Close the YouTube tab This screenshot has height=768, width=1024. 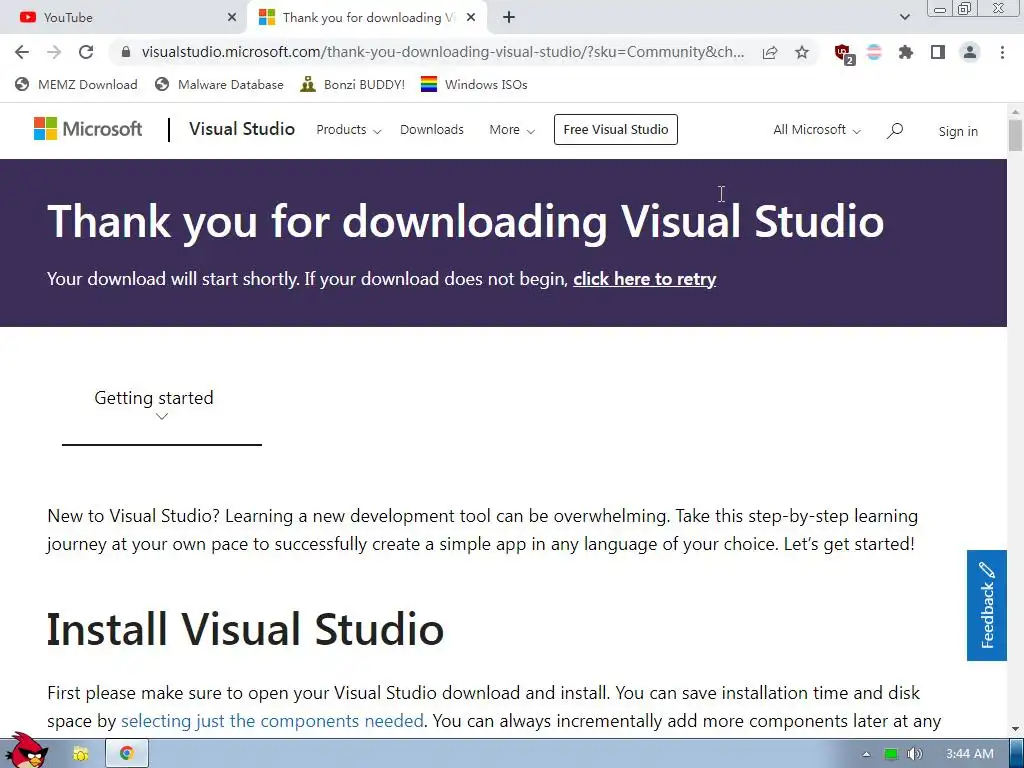[232, 18]
